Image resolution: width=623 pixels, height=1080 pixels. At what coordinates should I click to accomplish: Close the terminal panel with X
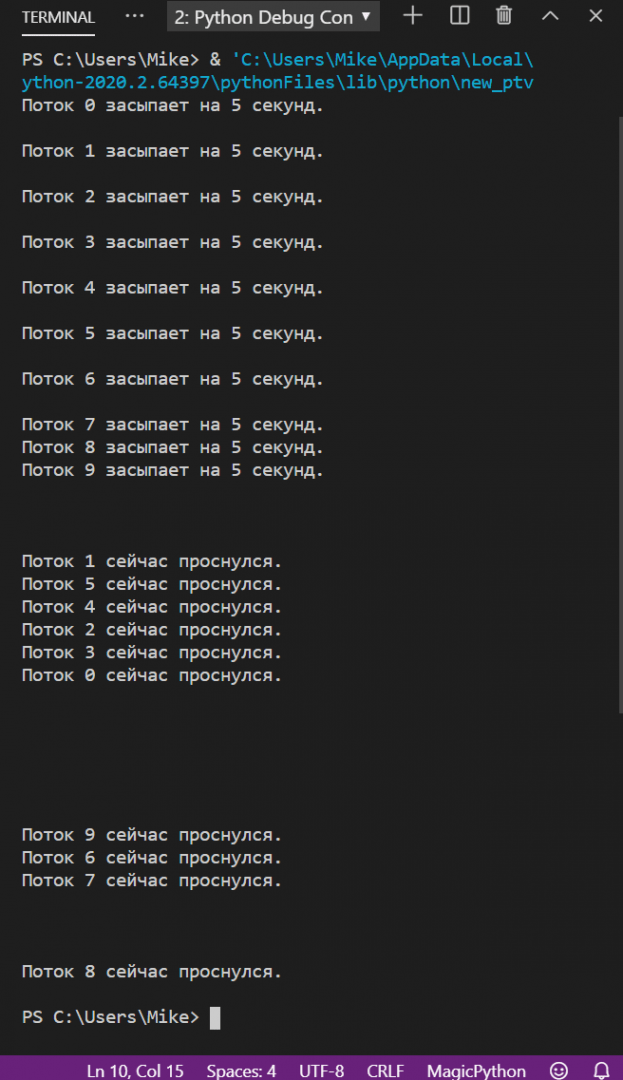click(x=596, y=16)
